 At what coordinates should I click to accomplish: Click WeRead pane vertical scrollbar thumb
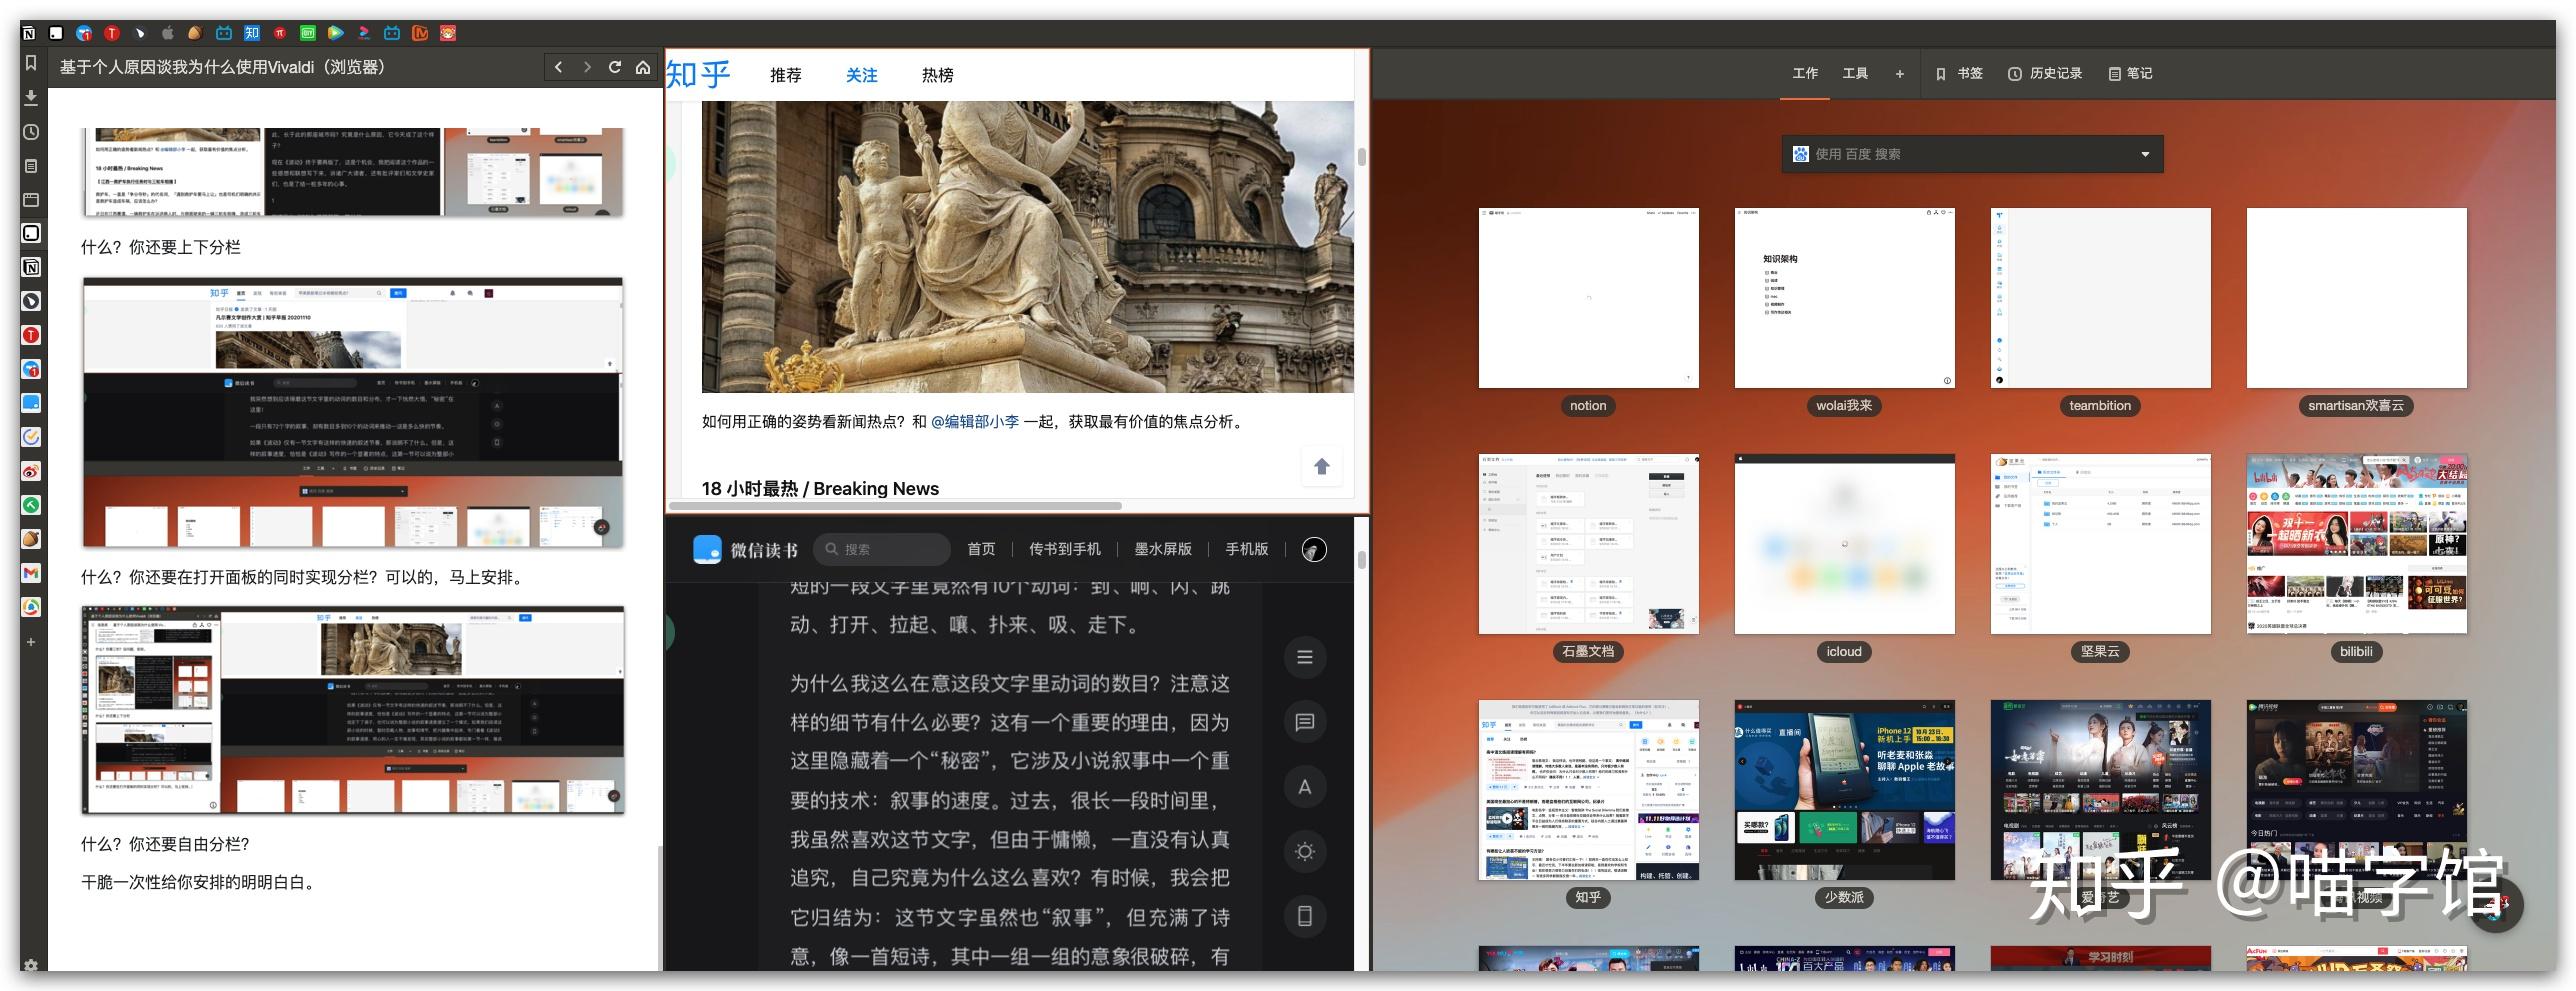click(1361, 559)
